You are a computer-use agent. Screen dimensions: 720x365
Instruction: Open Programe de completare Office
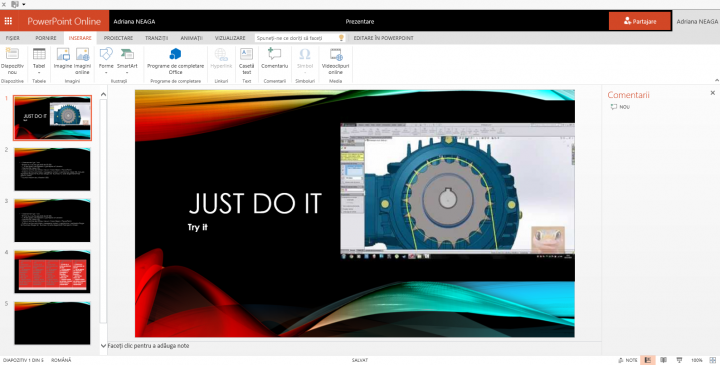click(x=175, y=61)
